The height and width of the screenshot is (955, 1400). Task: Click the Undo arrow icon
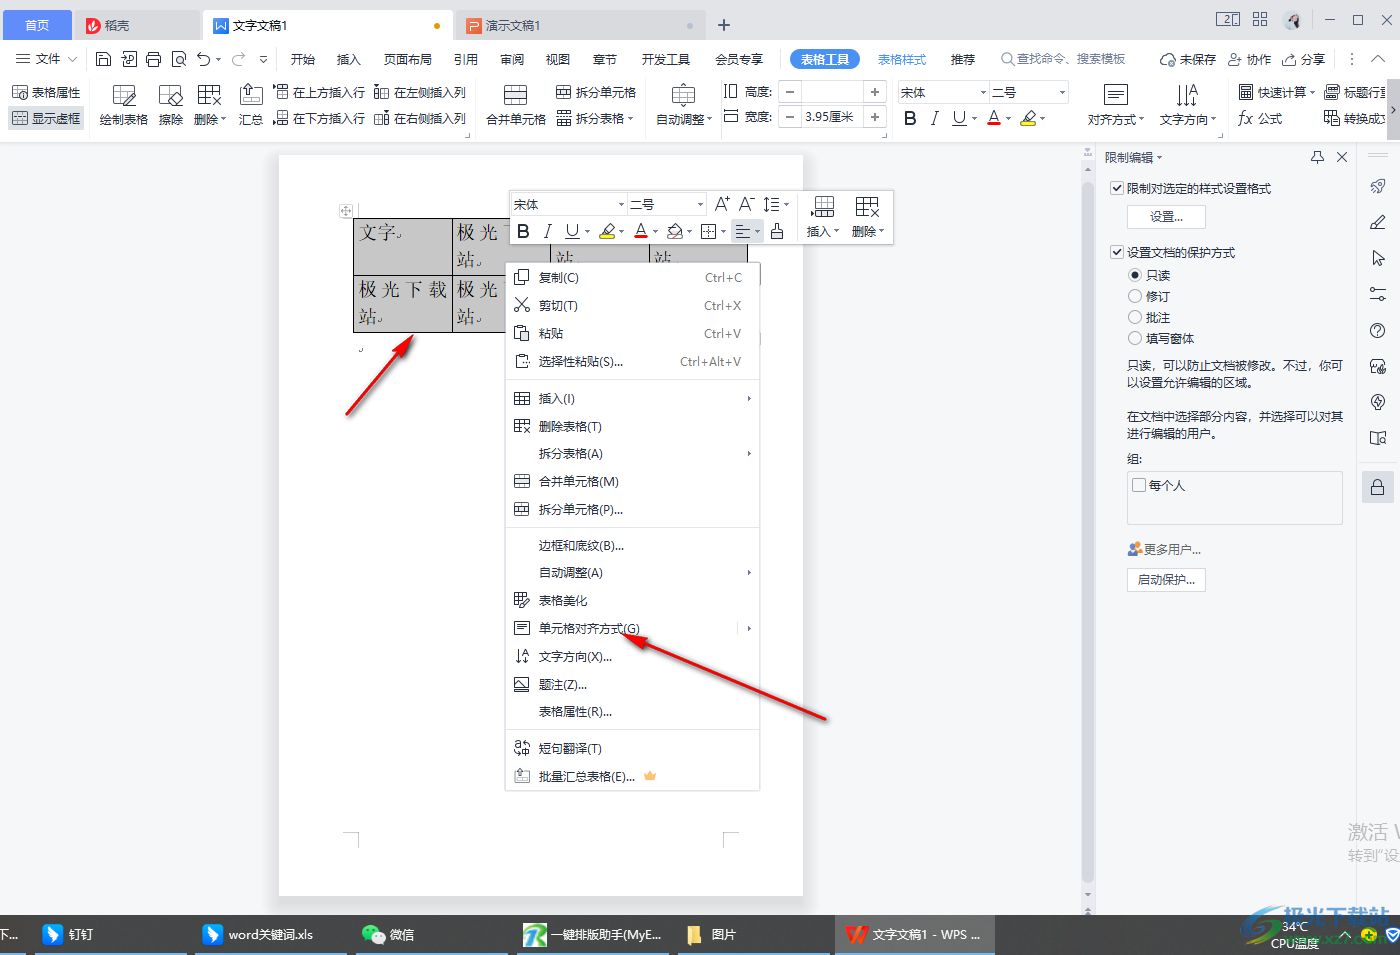(204, 59)
